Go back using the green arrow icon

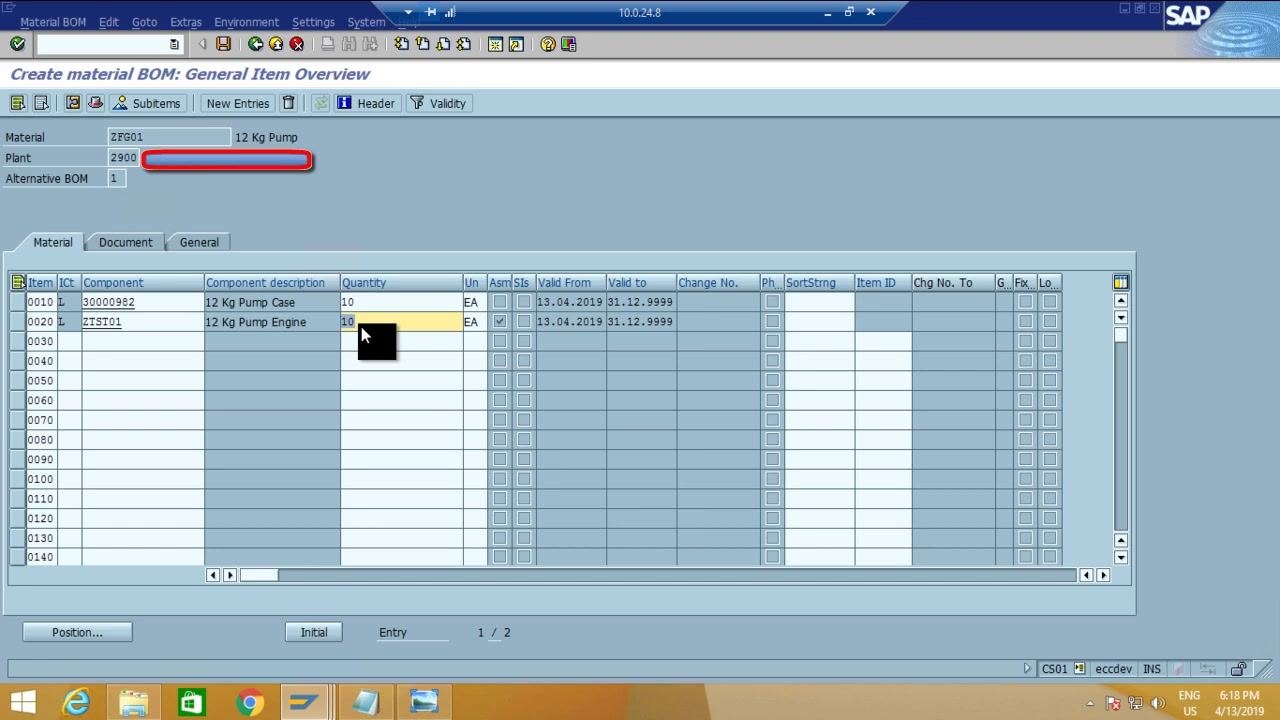click(255, 44)
